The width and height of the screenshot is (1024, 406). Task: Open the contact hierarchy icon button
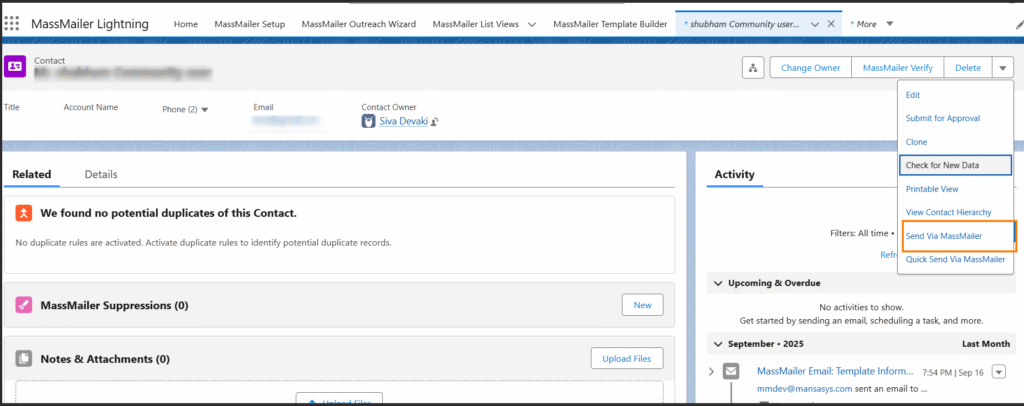pos(752,67)
